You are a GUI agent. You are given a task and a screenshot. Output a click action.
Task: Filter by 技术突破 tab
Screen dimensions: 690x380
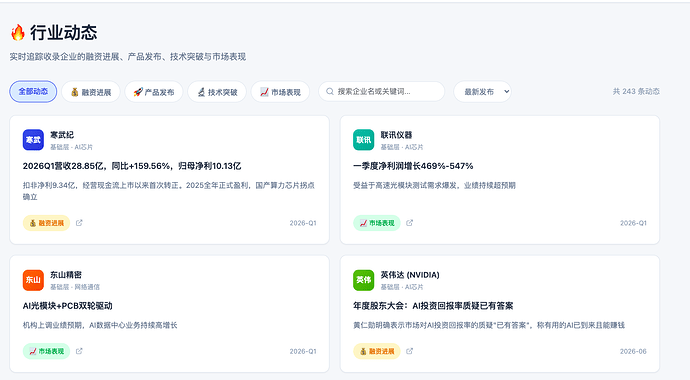click(x=217, y=92)
